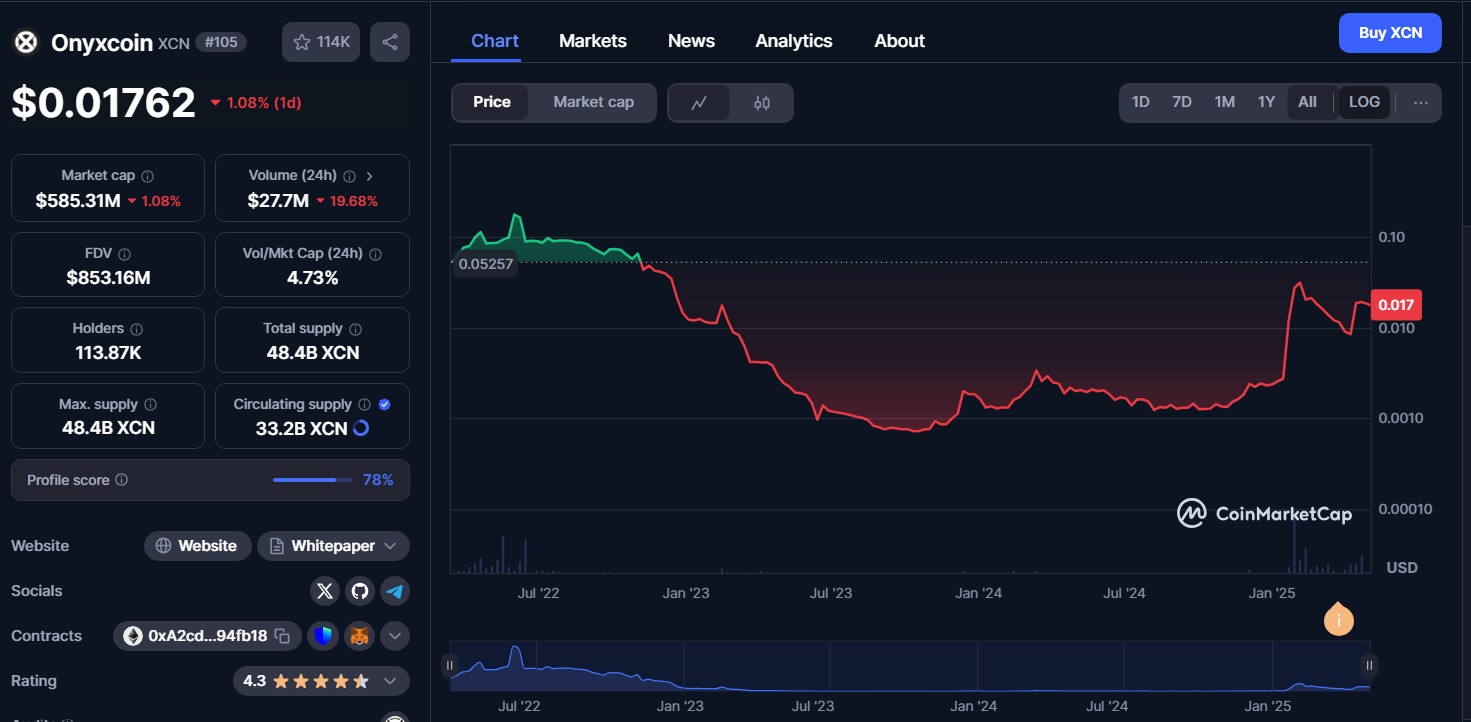Add token to MetaMask fox icon
This screenshot has width=1471, height=722.
[359, 635]
